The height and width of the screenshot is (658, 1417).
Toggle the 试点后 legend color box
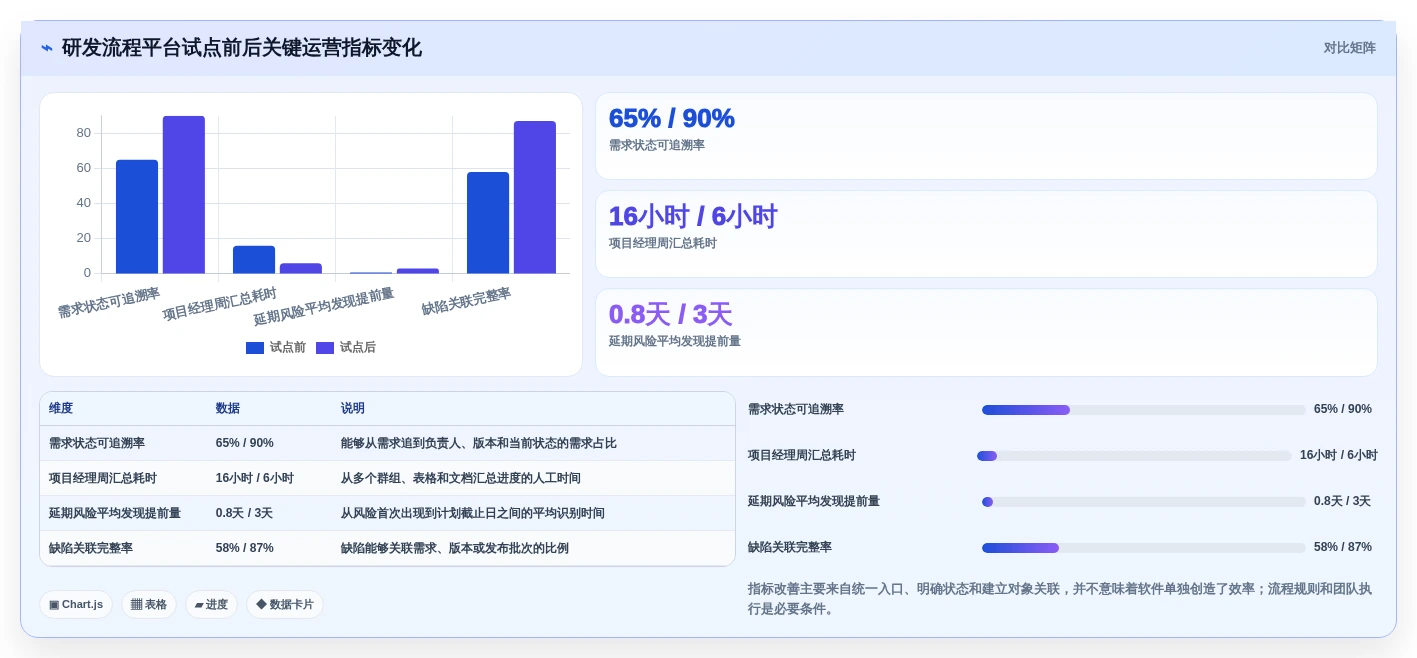point(325,348)
